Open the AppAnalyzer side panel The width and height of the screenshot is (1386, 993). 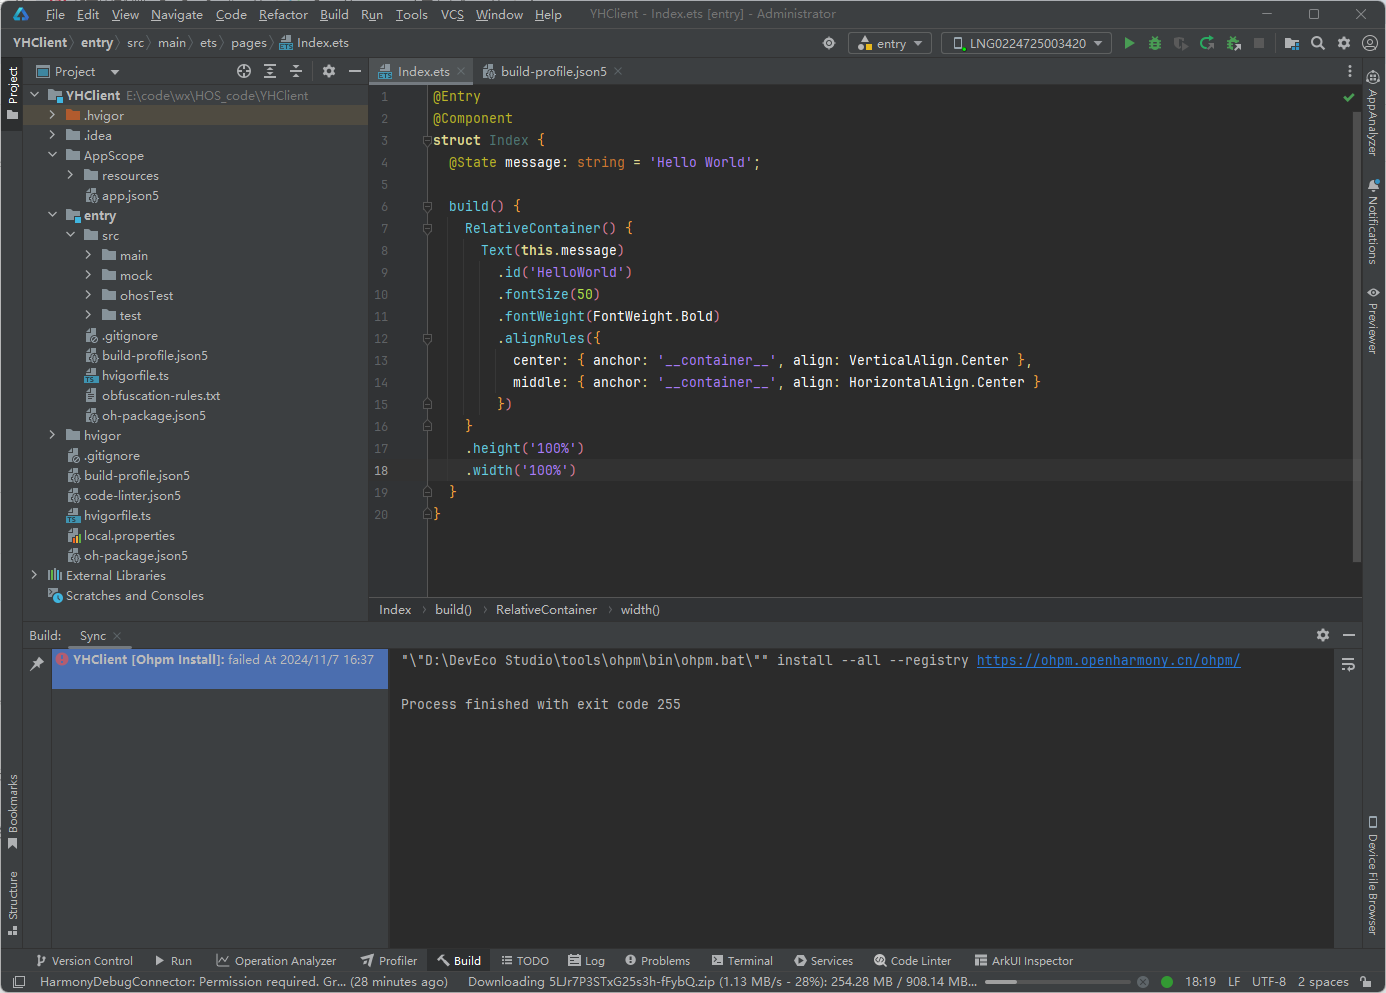pos(1373,113)
